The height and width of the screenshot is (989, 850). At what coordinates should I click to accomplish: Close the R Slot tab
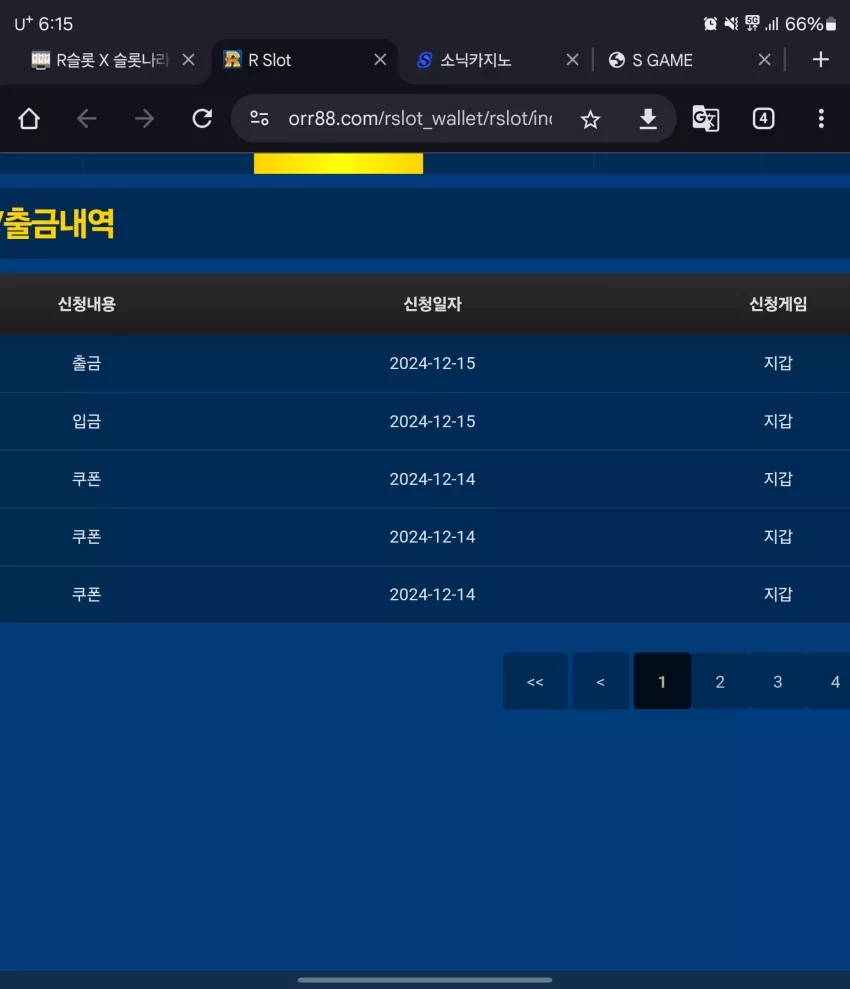[380, 60]
